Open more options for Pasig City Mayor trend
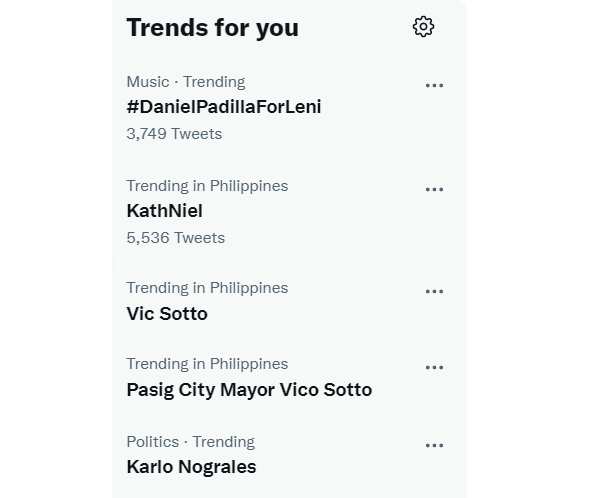 434,367
